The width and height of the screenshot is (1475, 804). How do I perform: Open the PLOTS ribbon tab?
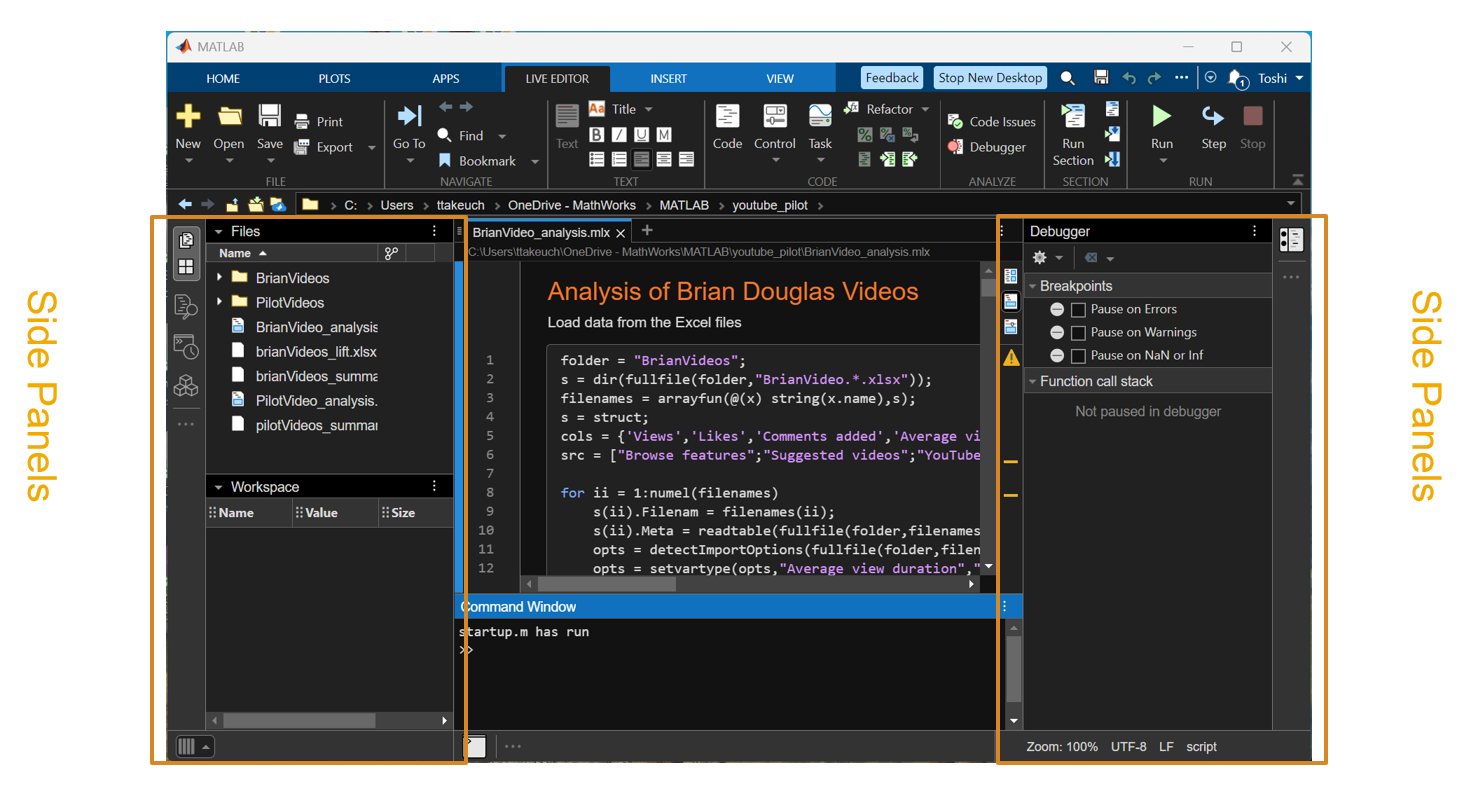(x=334, y=79)
